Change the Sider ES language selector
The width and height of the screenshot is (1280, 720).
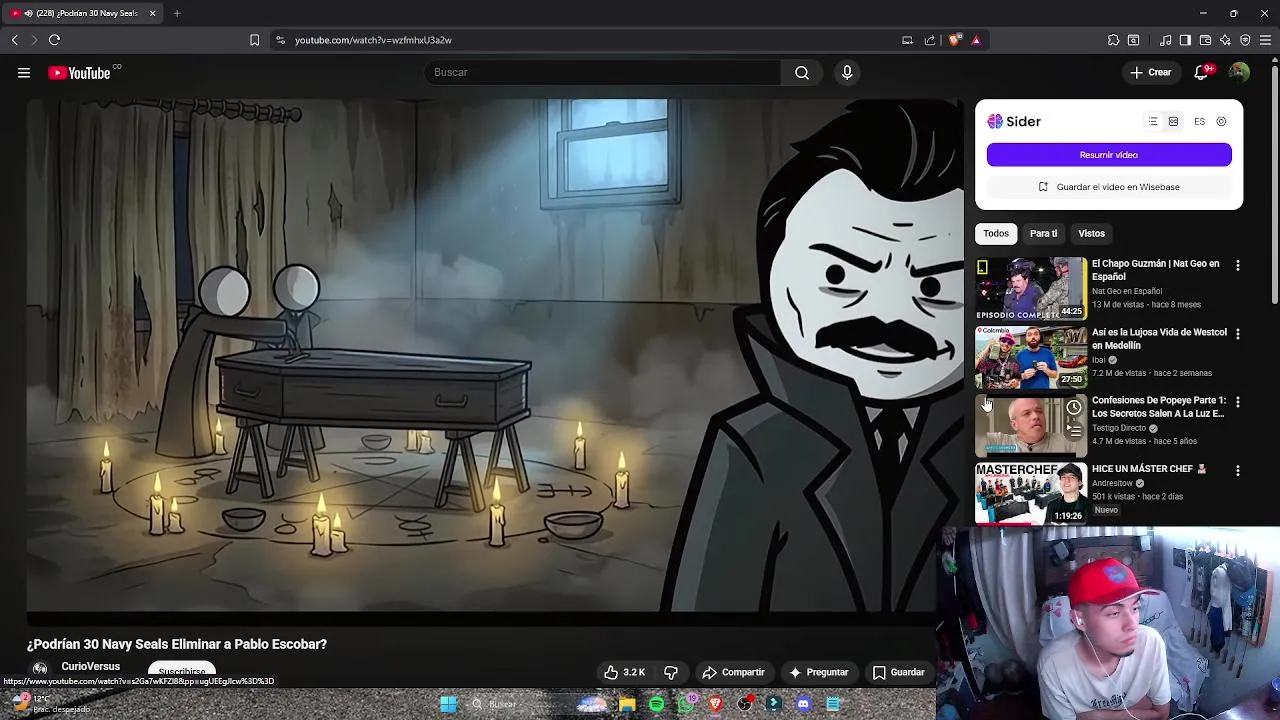click(1199, 121)
